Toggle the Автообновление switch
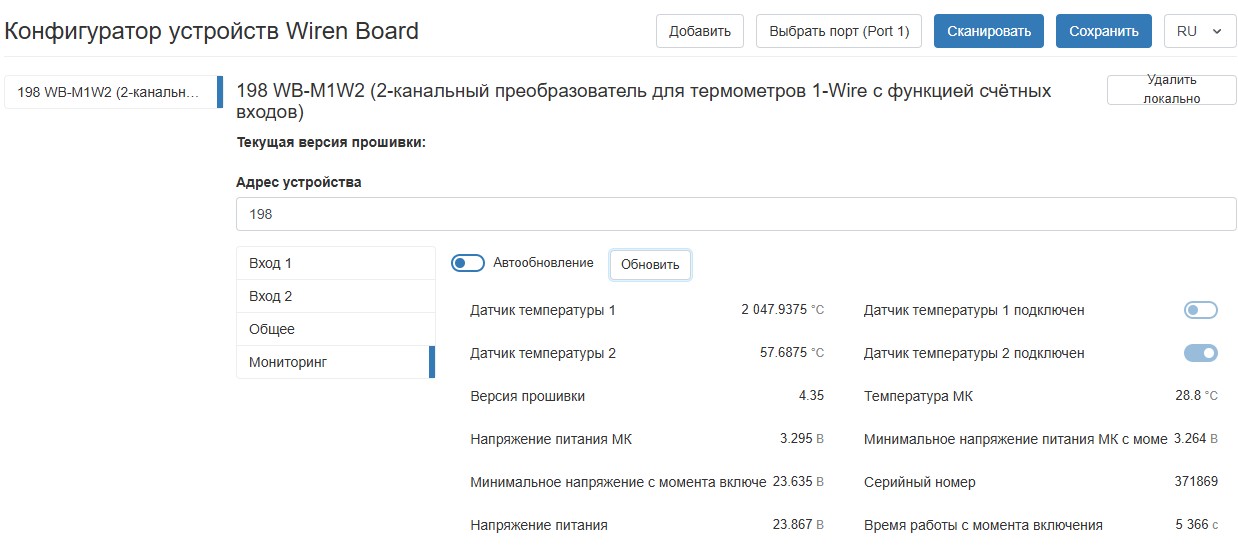 click(x=468, y=263)
